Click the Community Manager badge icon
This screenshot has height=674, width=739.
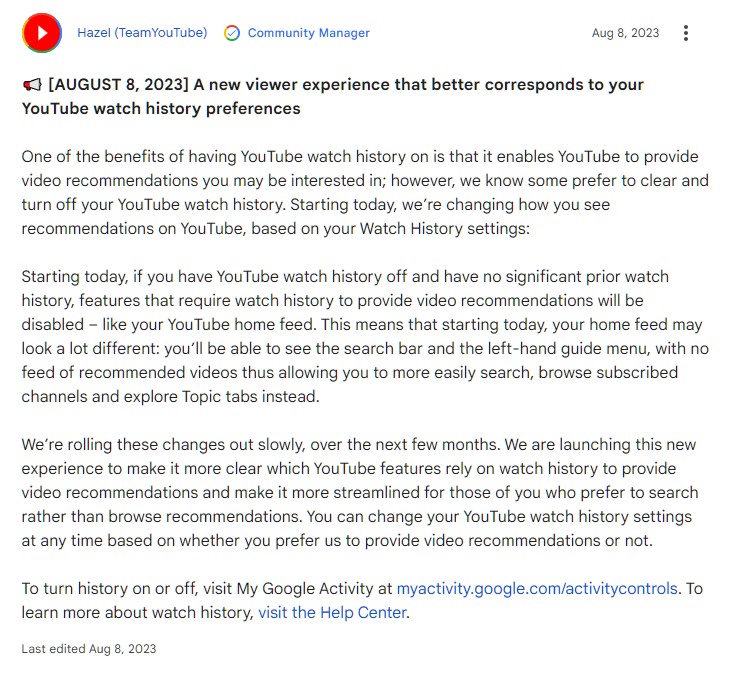(x=232, y=33)
